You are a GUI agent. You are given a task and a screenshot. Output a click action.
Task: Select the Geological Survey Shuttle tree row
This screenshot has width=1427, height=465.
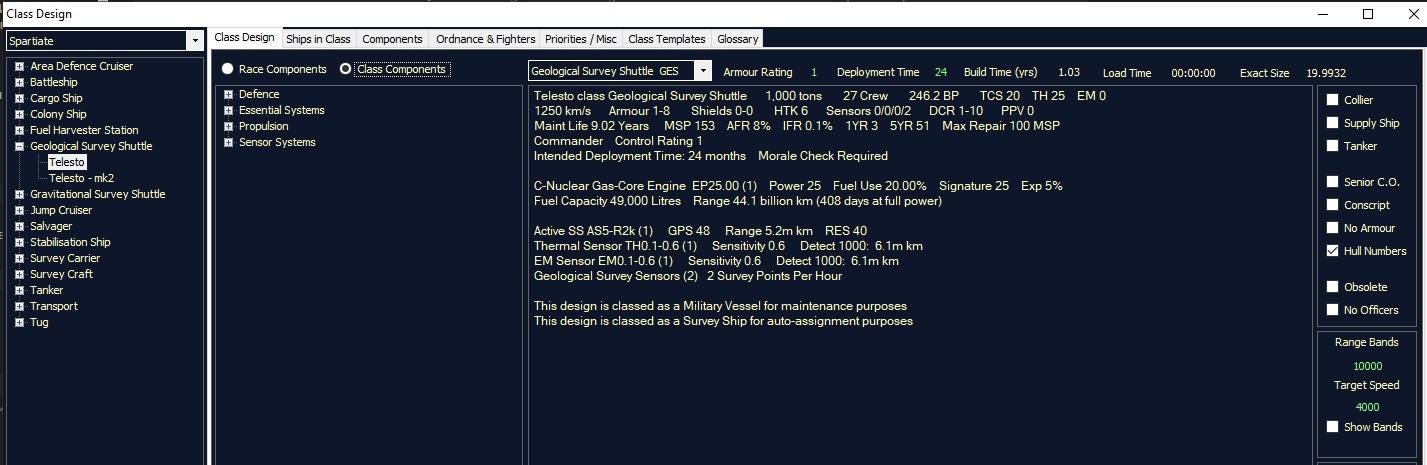coord(91,146)
